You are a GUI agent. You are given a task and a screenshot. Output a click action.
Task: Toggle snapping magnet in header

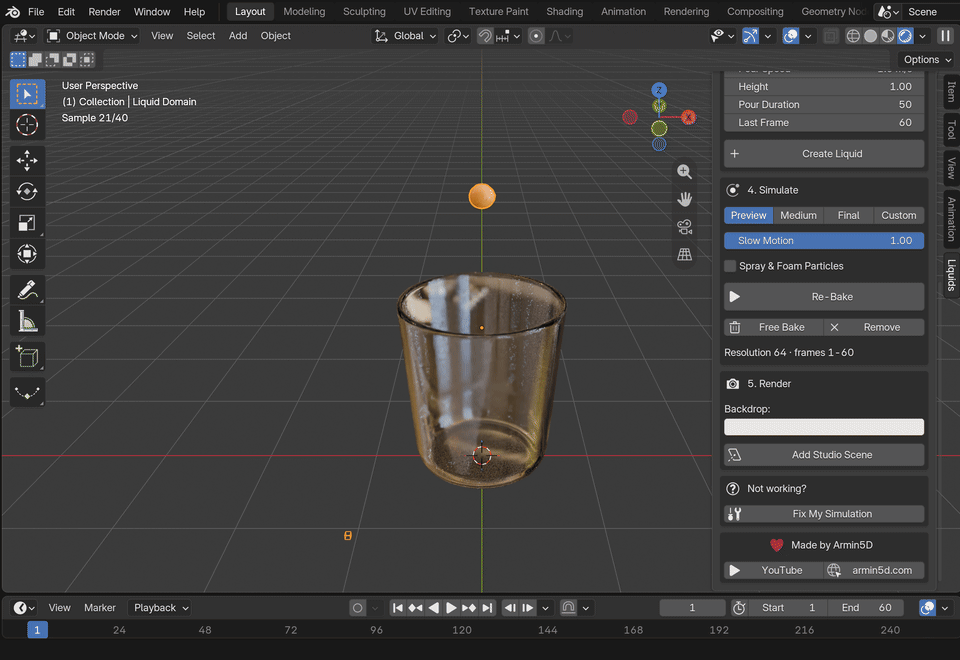485,36
